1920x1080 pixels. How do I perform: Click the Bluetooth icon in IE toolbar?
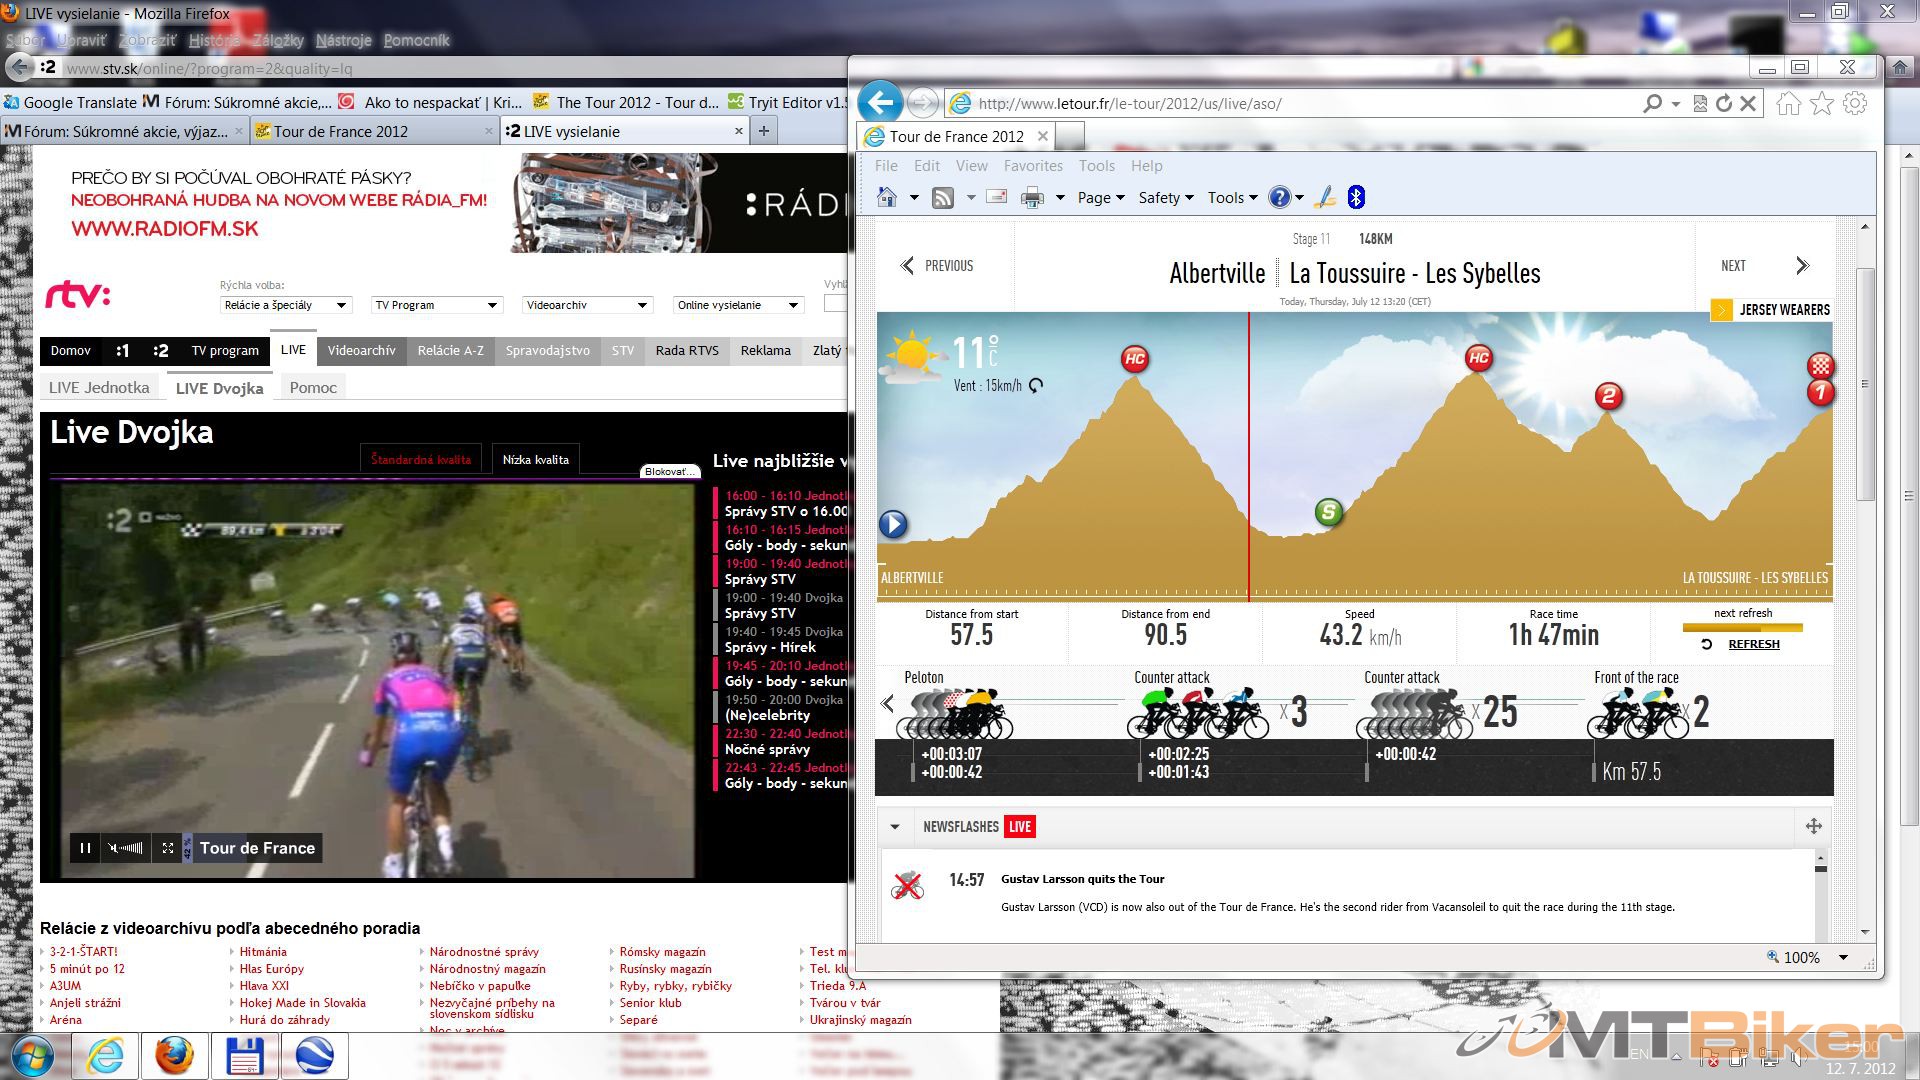click(x=1356, y=197)
